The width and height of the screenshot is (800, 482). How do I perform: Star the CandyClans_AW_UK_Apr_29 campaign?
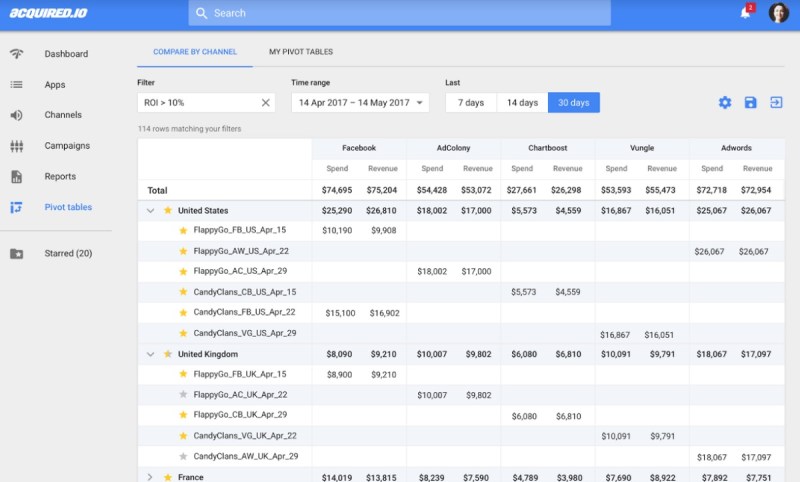click(x=183, y=456)
